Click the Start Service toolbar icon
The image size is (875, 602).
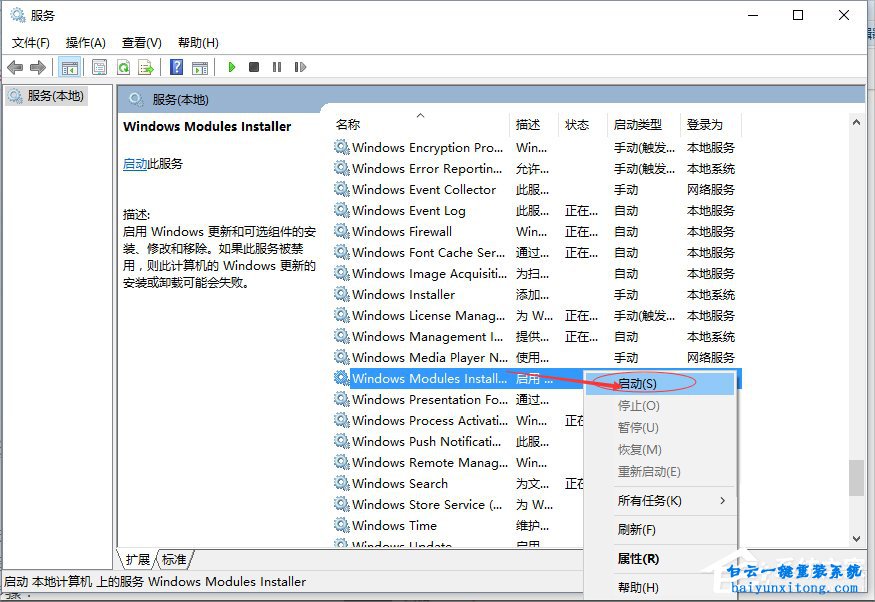(x=230, y=67)
